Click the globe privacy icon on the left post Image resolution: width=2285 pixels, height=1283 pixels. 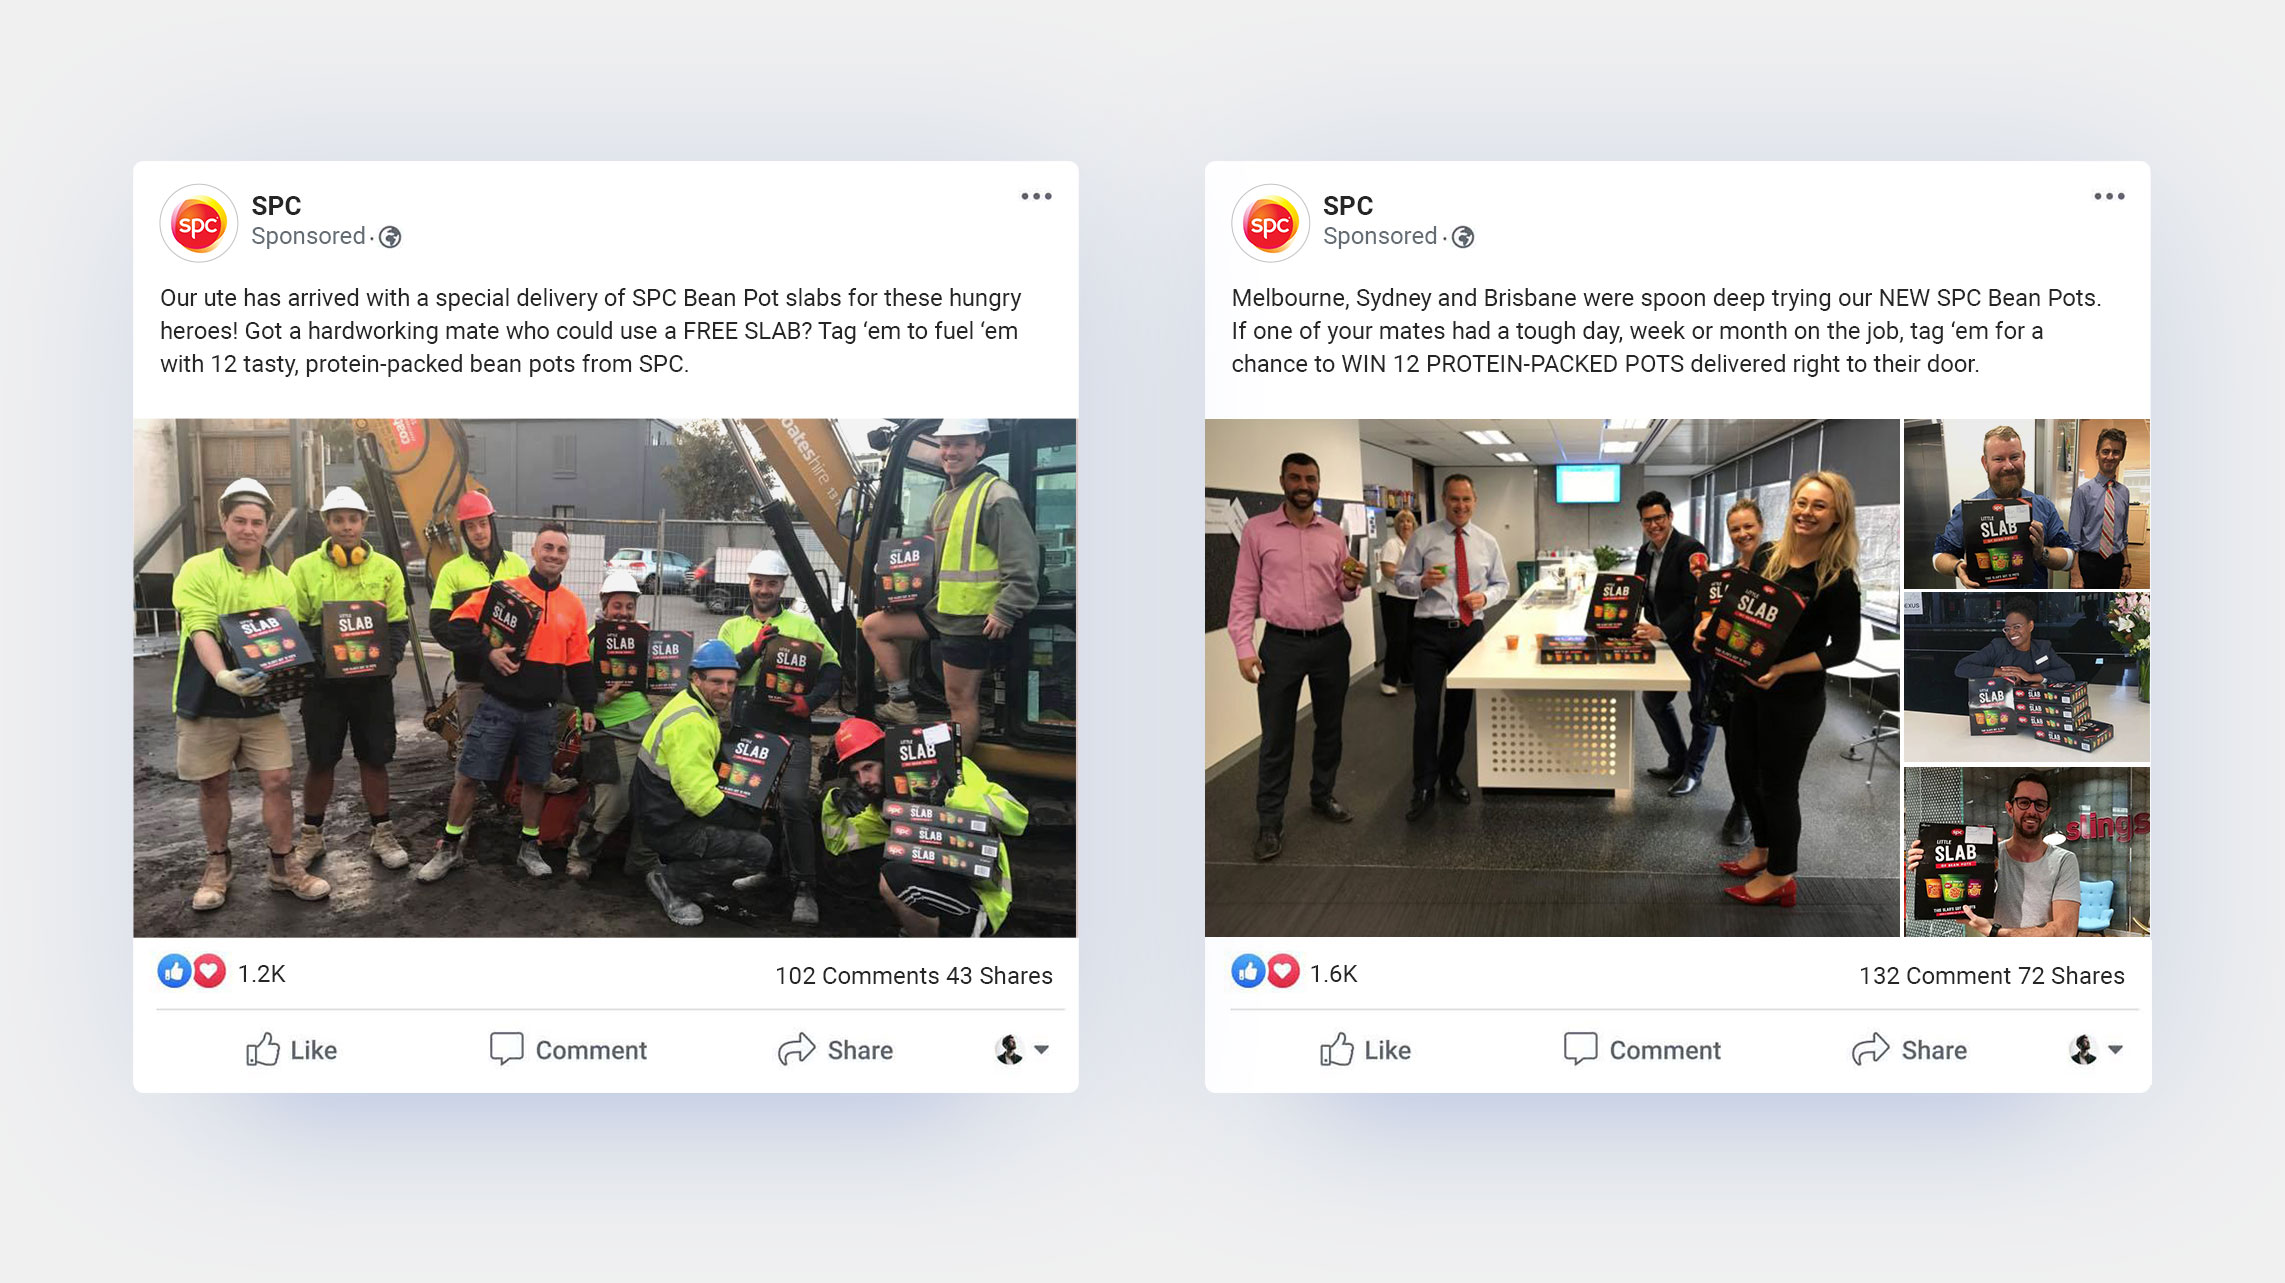(390, 237)
